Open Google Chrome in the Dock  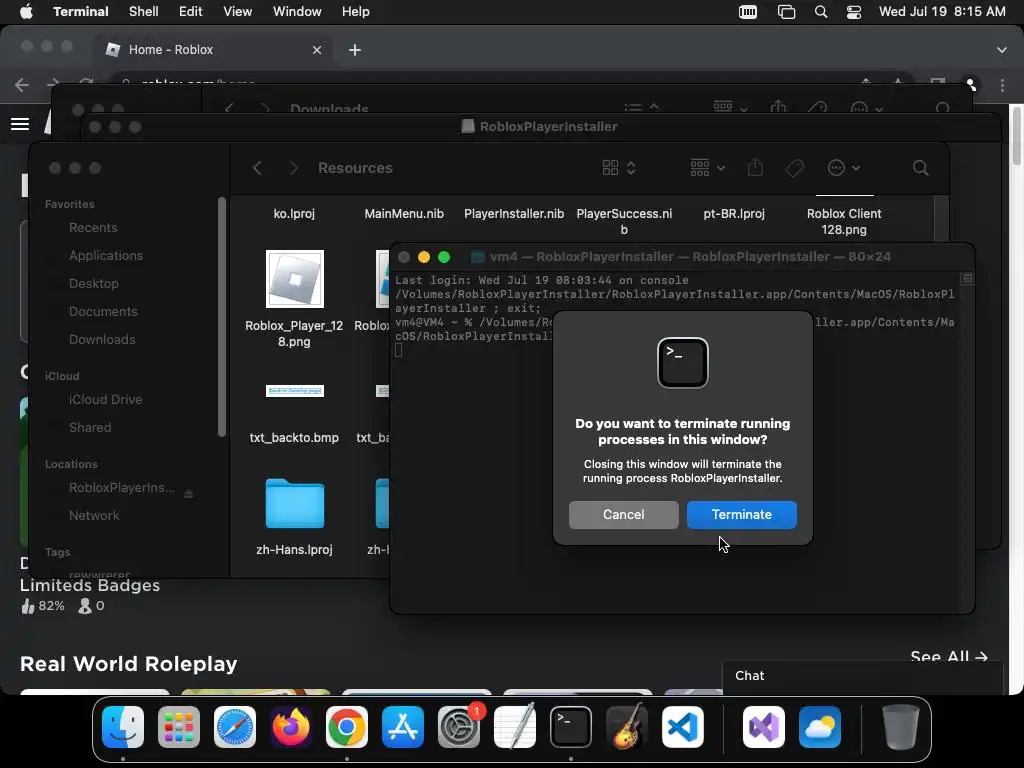point(347,727)
